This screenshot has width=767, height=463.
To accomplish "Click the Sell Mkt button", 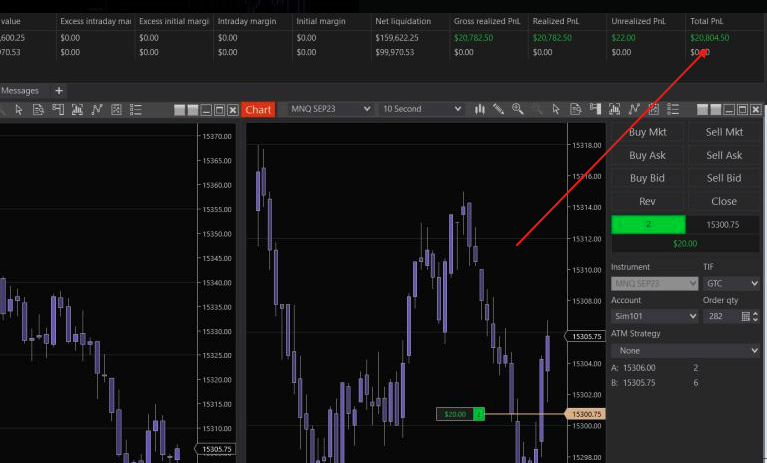I will 724,132.
